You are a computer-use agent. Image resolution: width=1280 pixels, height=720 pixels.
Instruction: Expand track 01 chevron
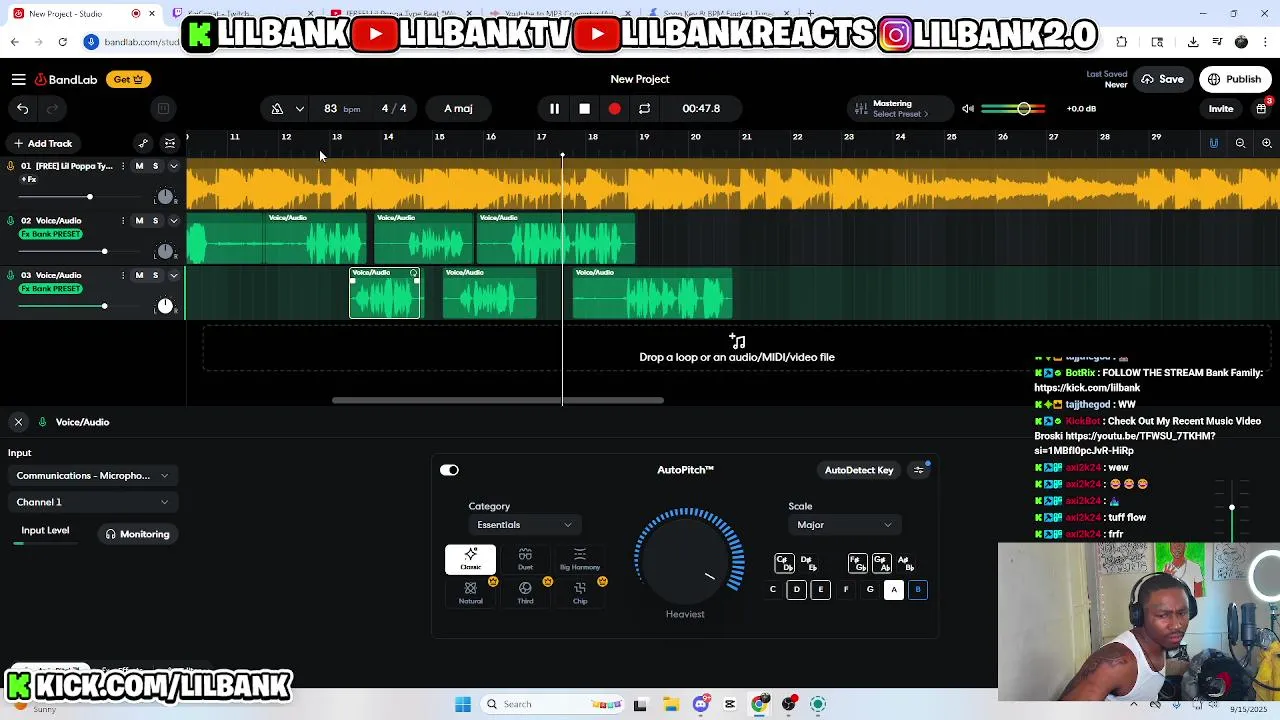173,166
